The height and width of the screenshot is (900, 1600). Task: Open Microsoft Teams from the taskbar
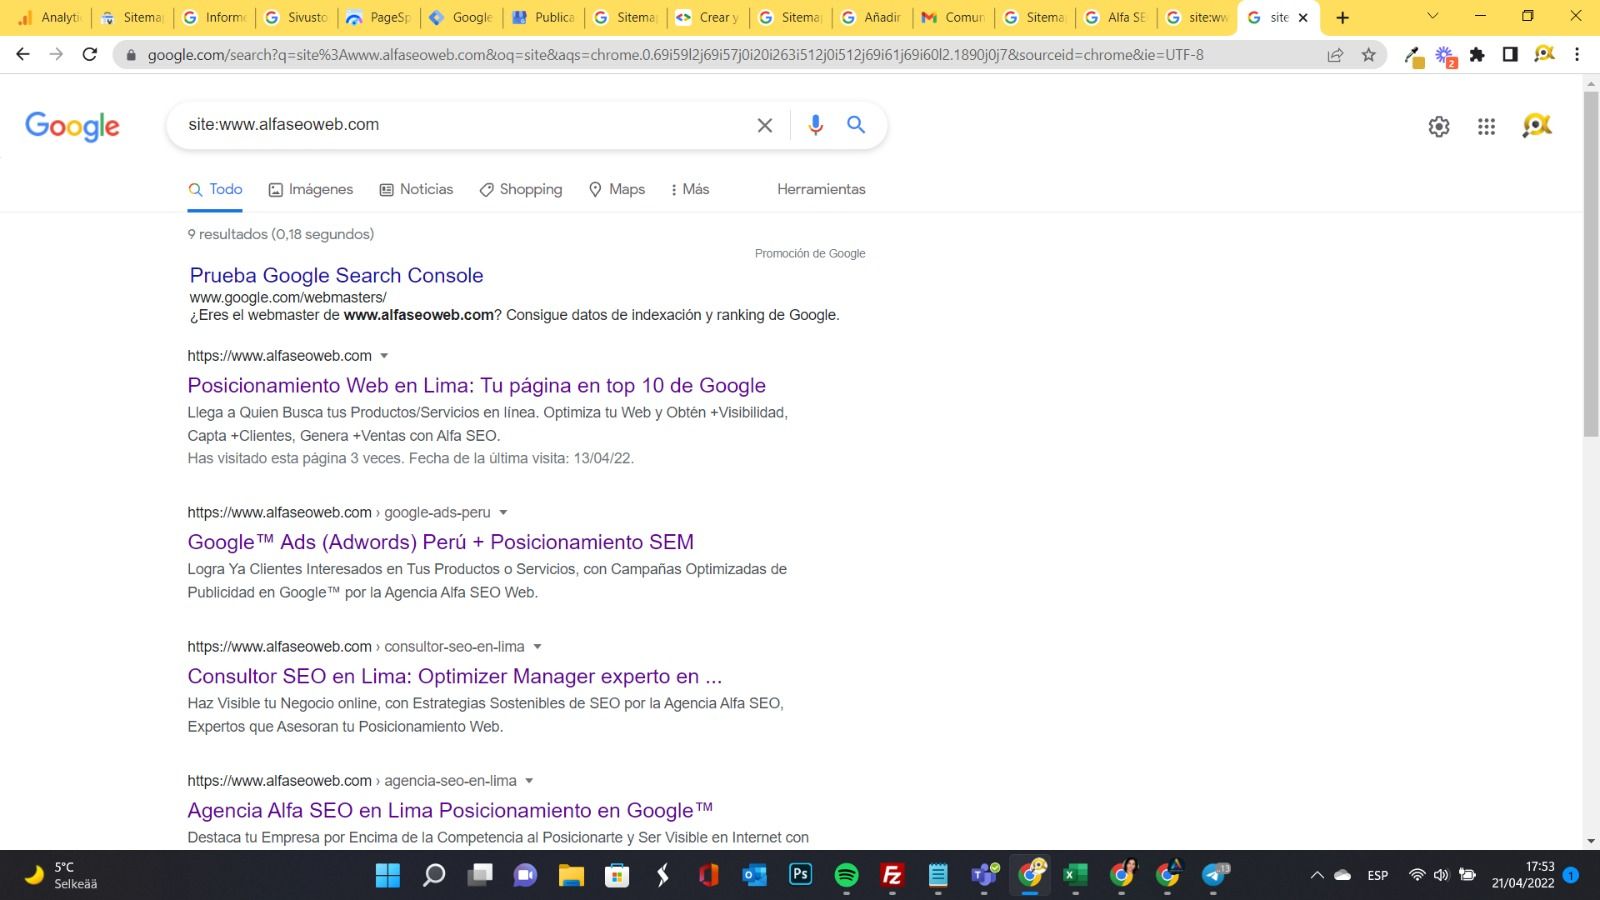pos(984,876)
